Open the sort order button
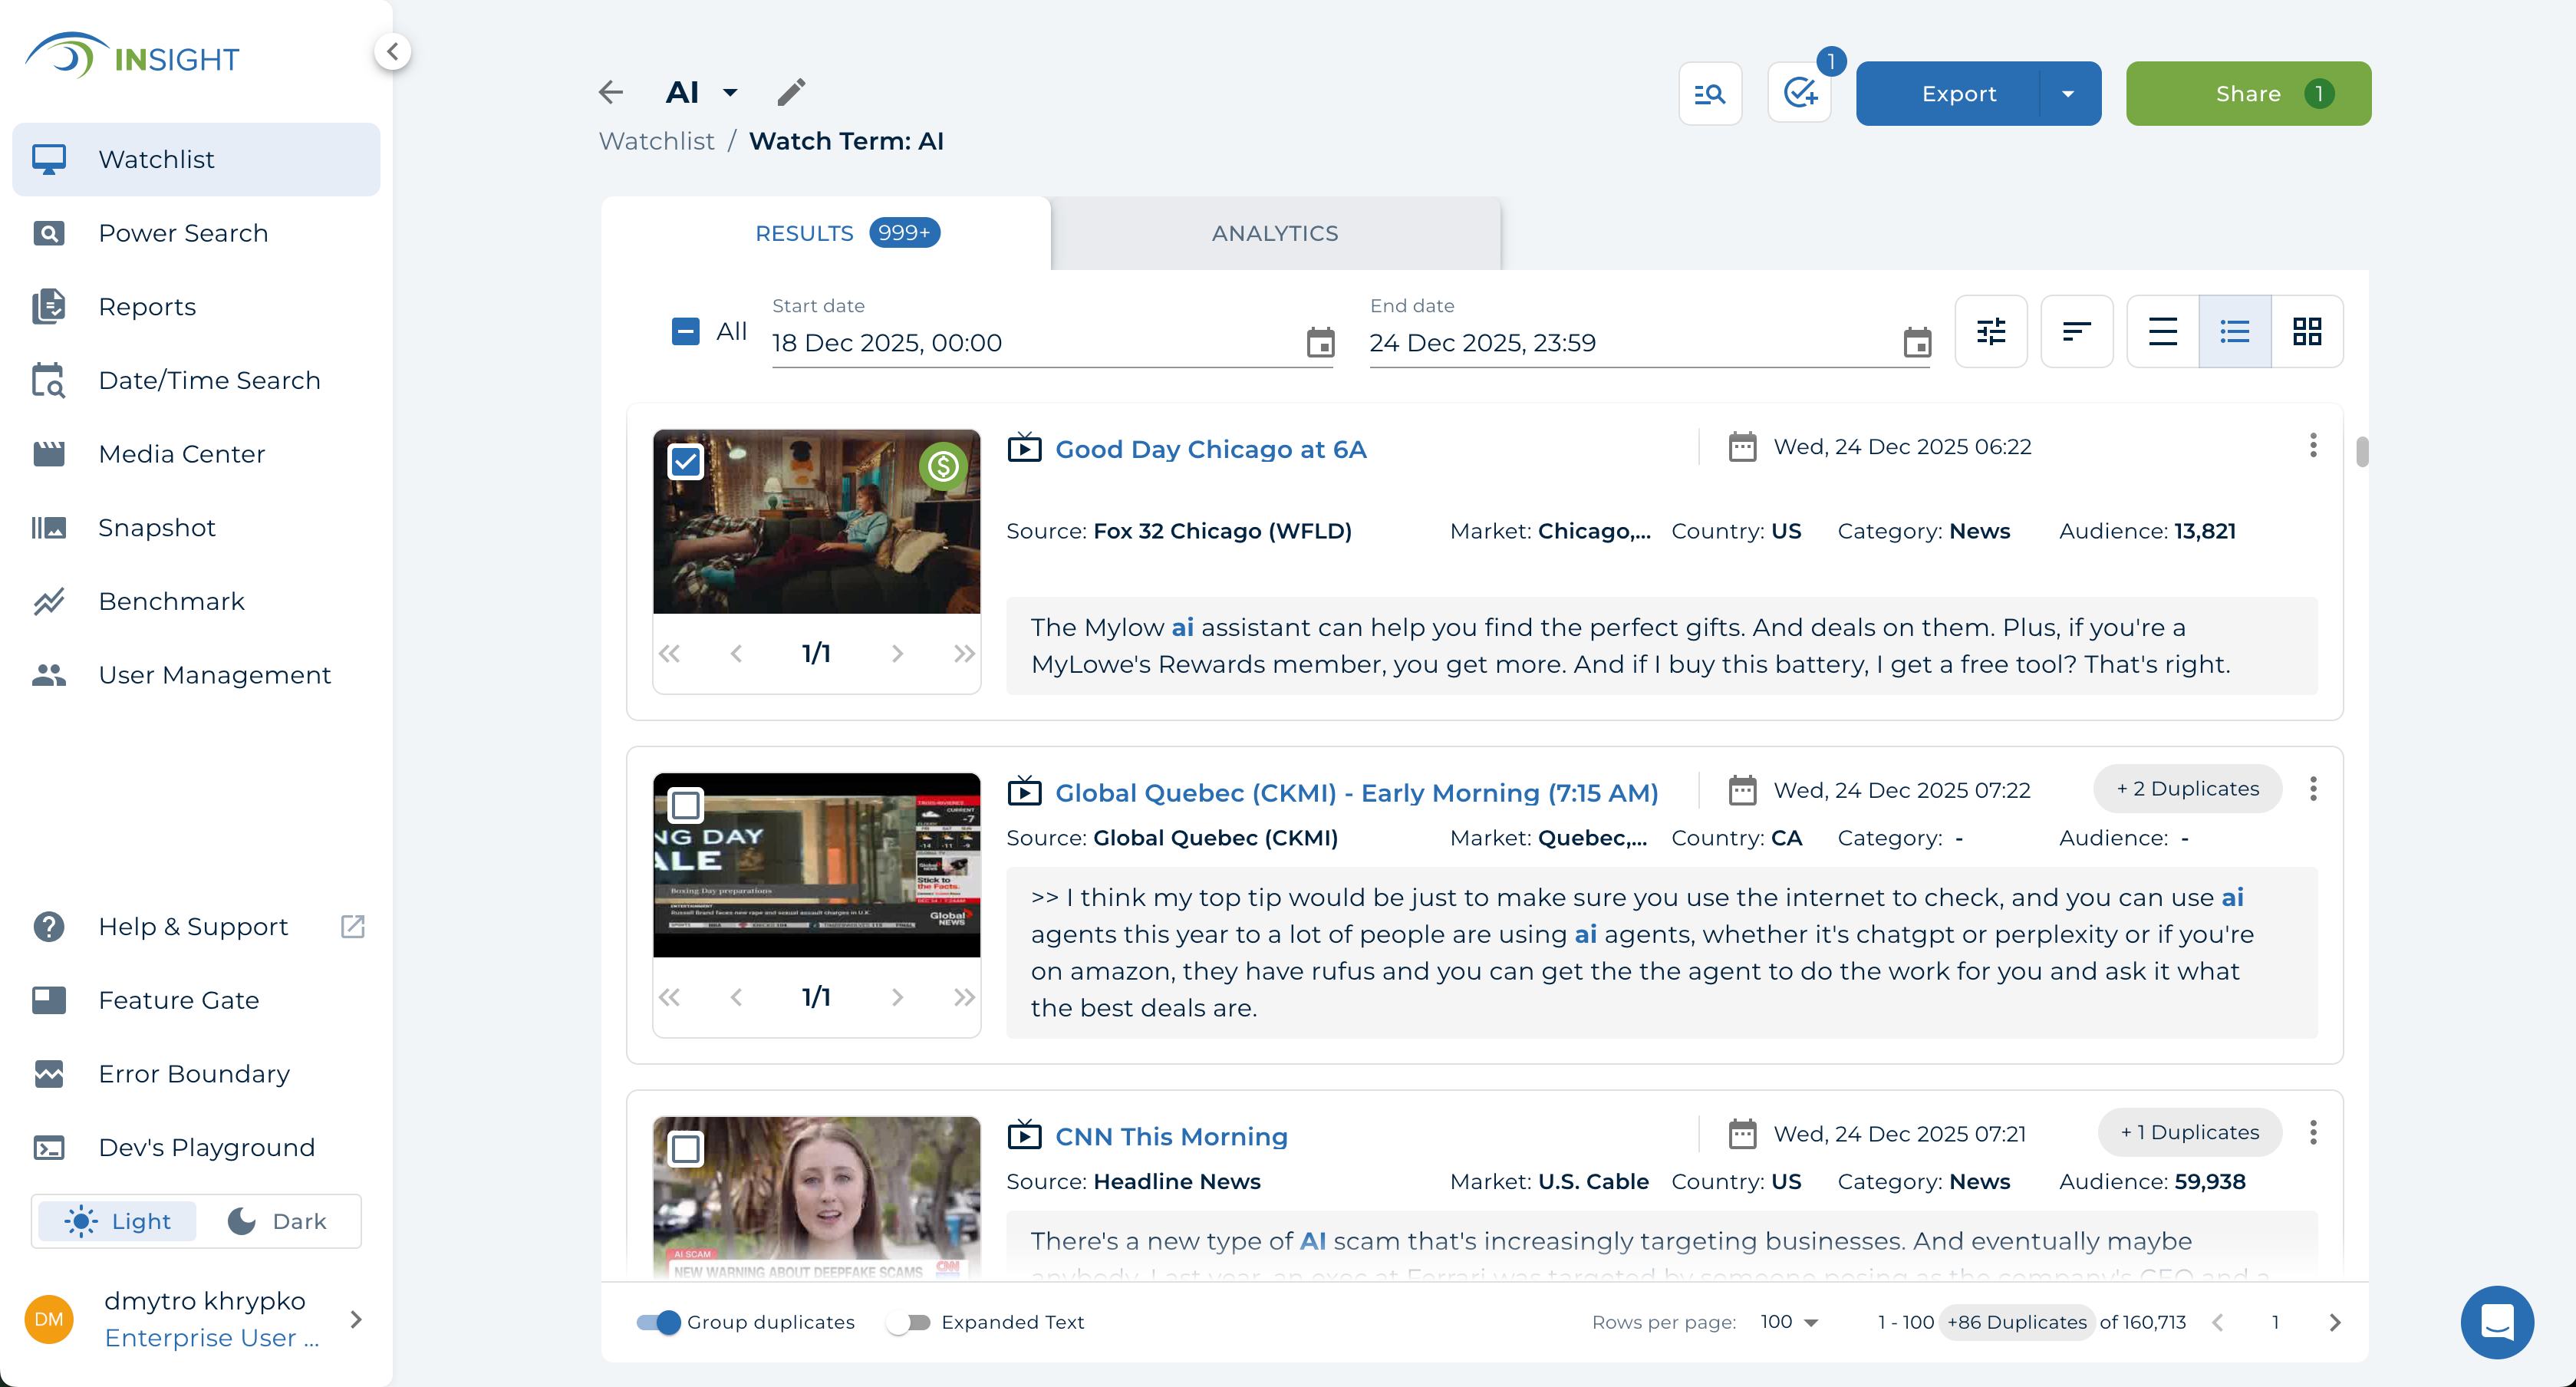 (2077, 331)
